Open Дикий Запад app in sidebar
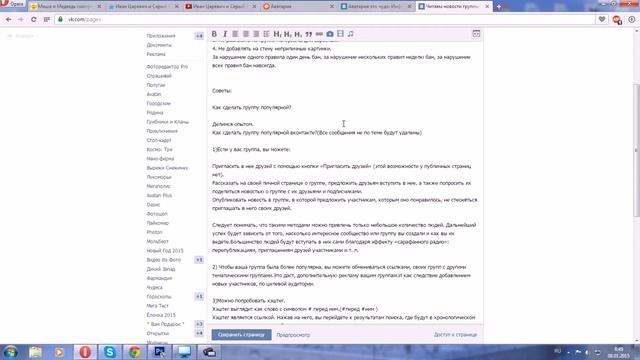The height and width of the screenshot is (360, 640). (x=161, y=269)
